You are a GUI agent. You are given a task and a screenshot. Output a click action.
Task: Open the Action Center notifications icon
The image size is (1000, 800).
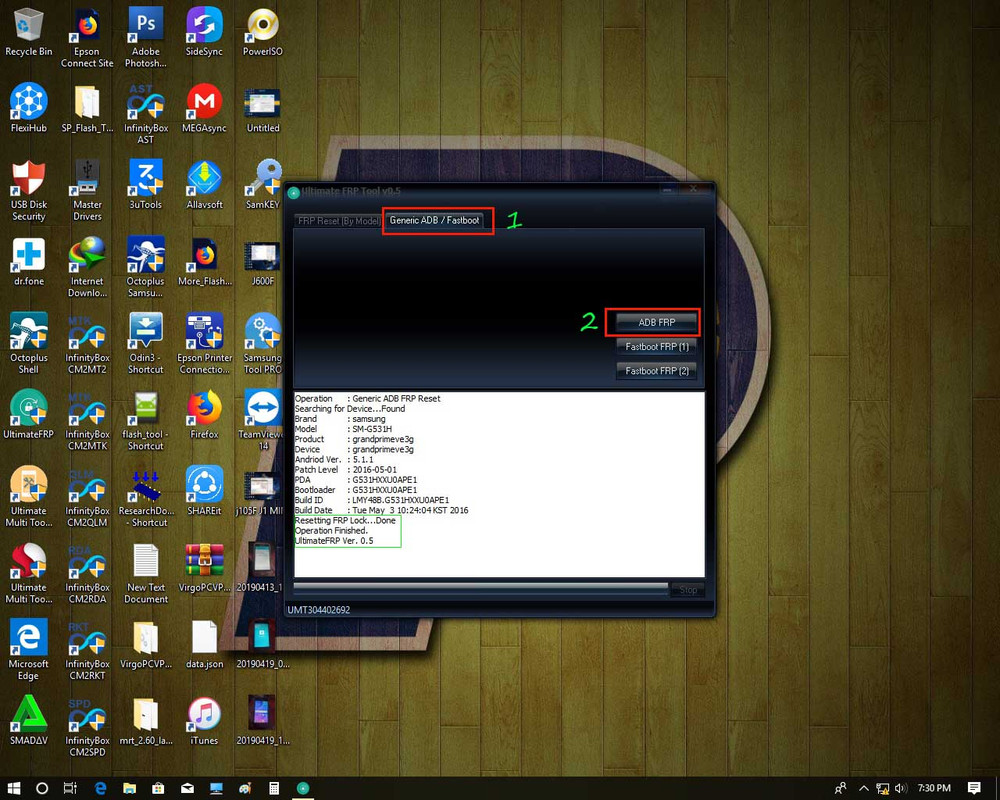(974, 788)
